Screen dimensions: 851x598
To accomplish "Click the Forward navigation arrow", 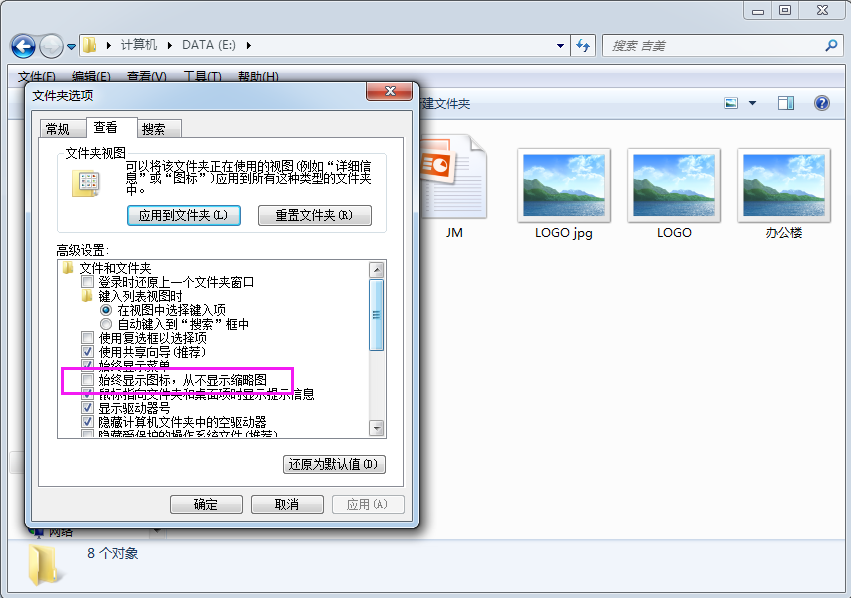I will 52,46.
